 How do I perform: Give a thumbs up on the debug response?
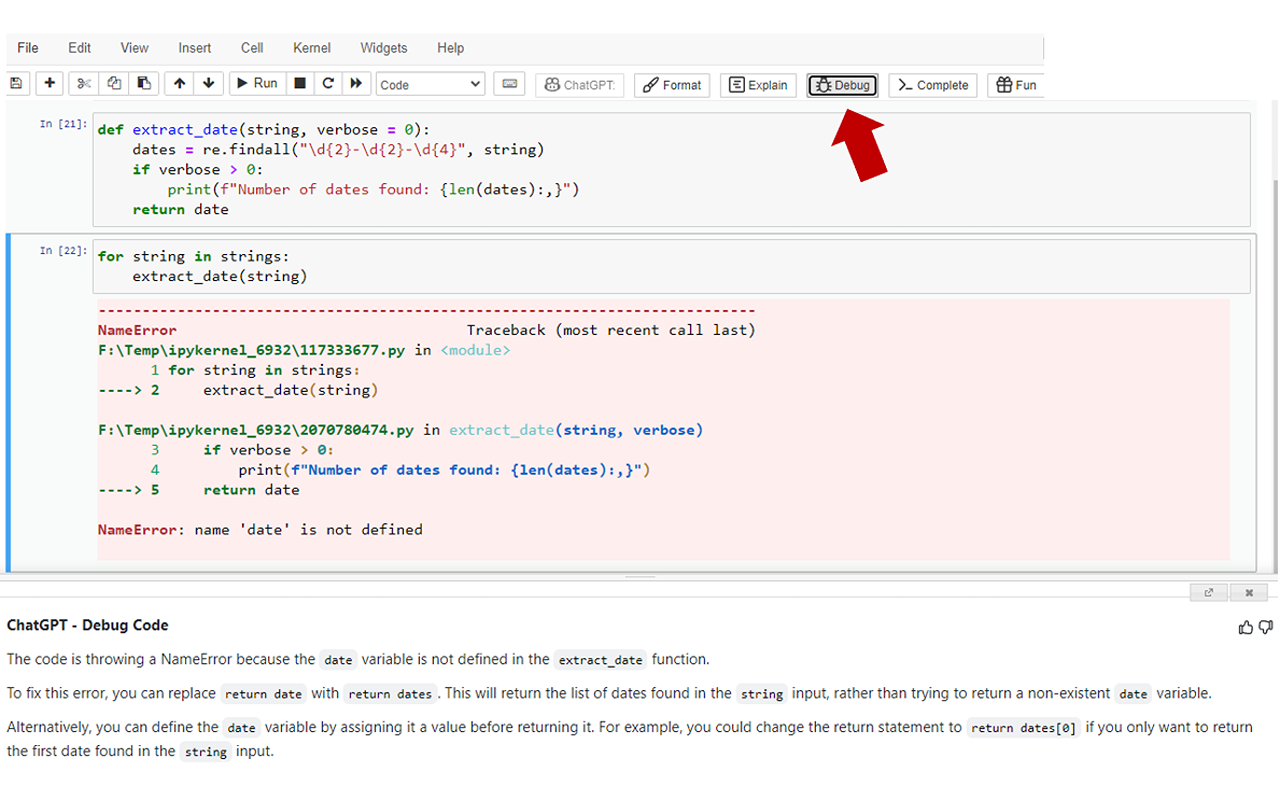pyautogui.click(x=1245, y=627)
